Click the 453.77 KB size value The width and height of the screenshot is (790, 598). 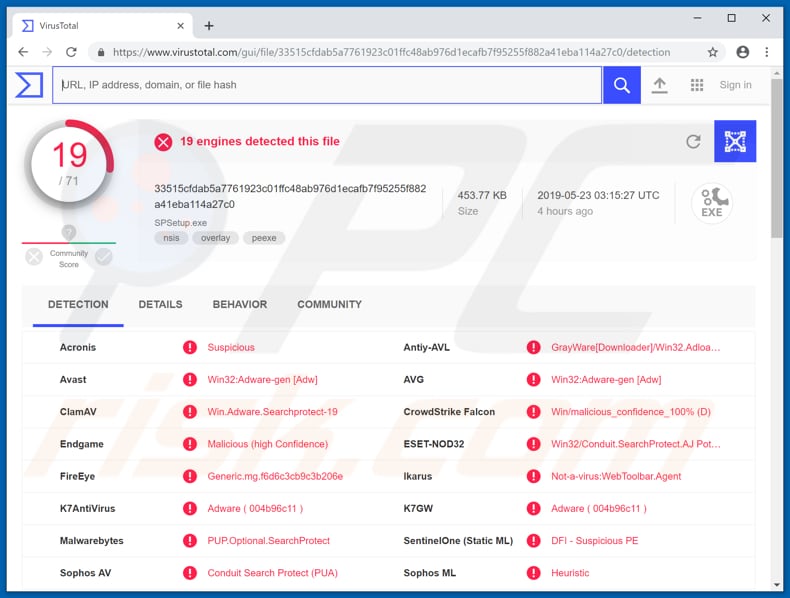(x=482, y=195)
